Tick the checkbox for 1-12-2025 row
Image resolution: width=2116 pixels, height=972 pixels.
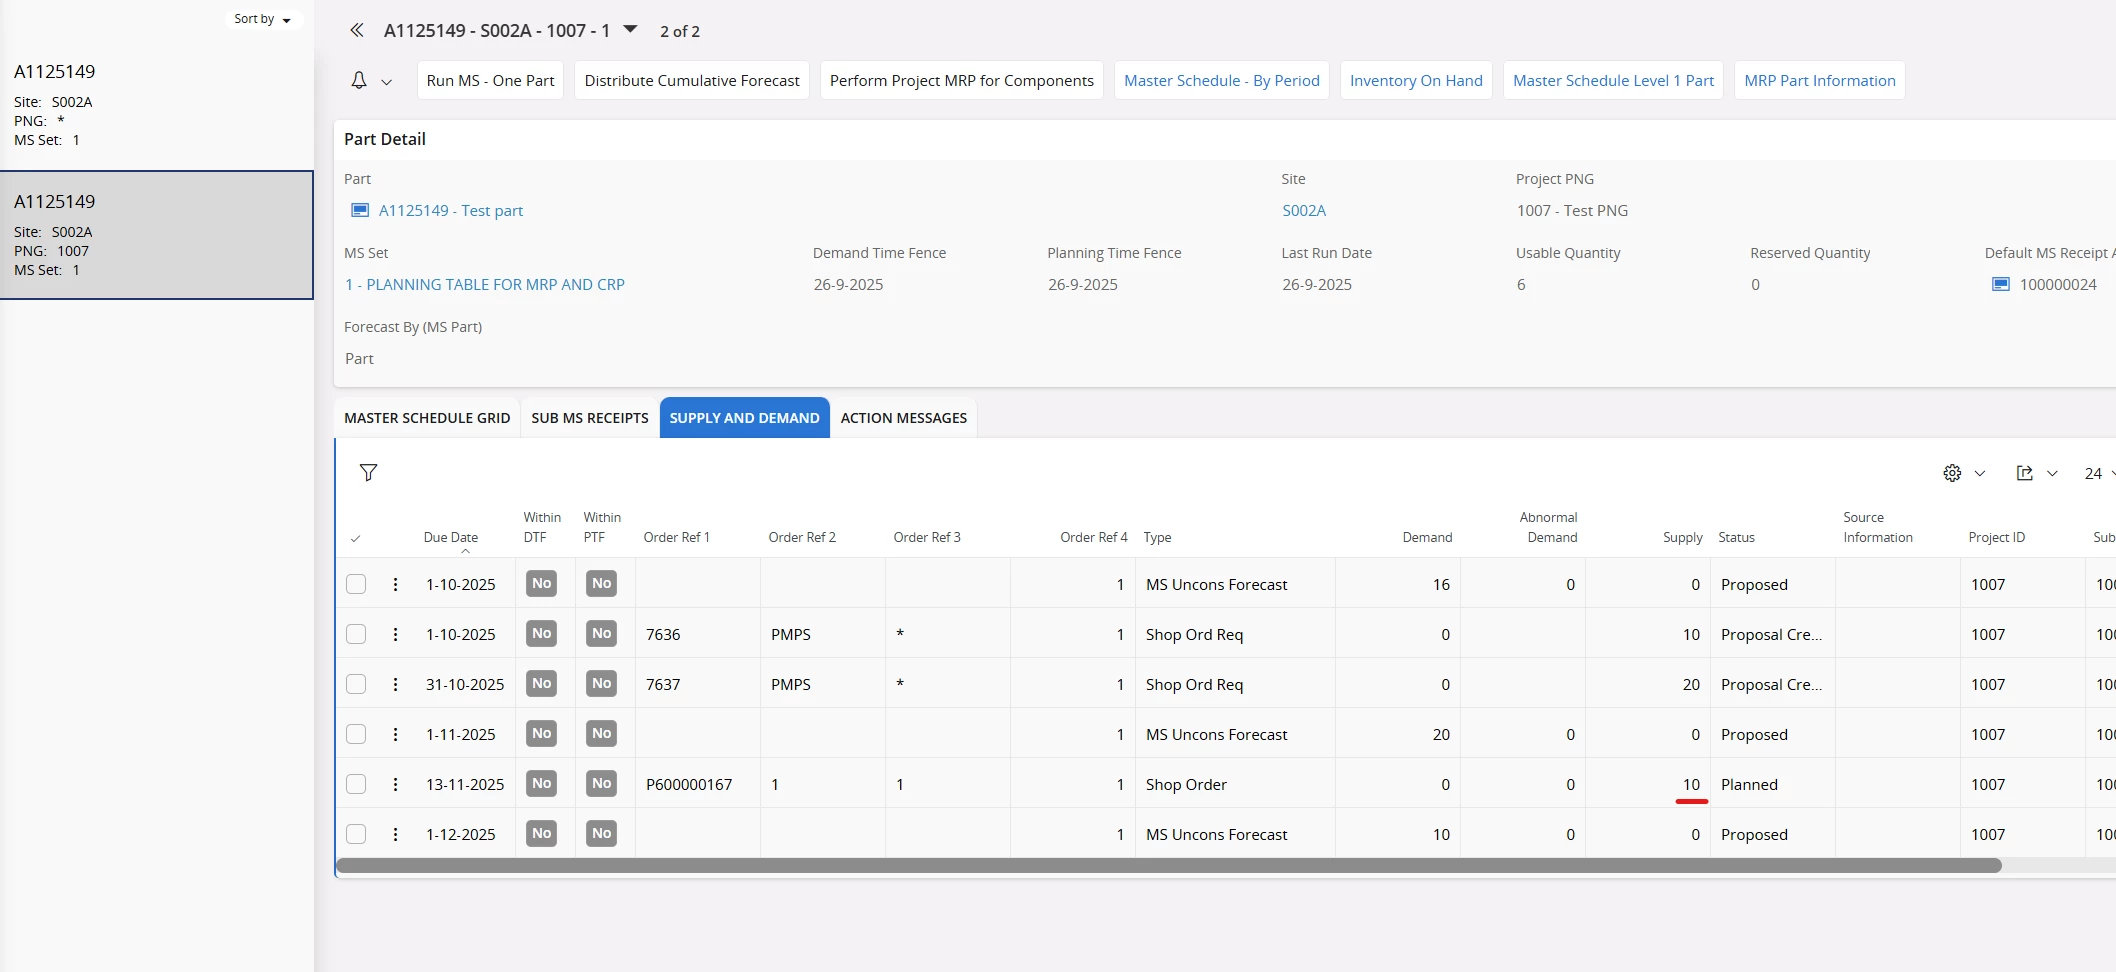356,834
